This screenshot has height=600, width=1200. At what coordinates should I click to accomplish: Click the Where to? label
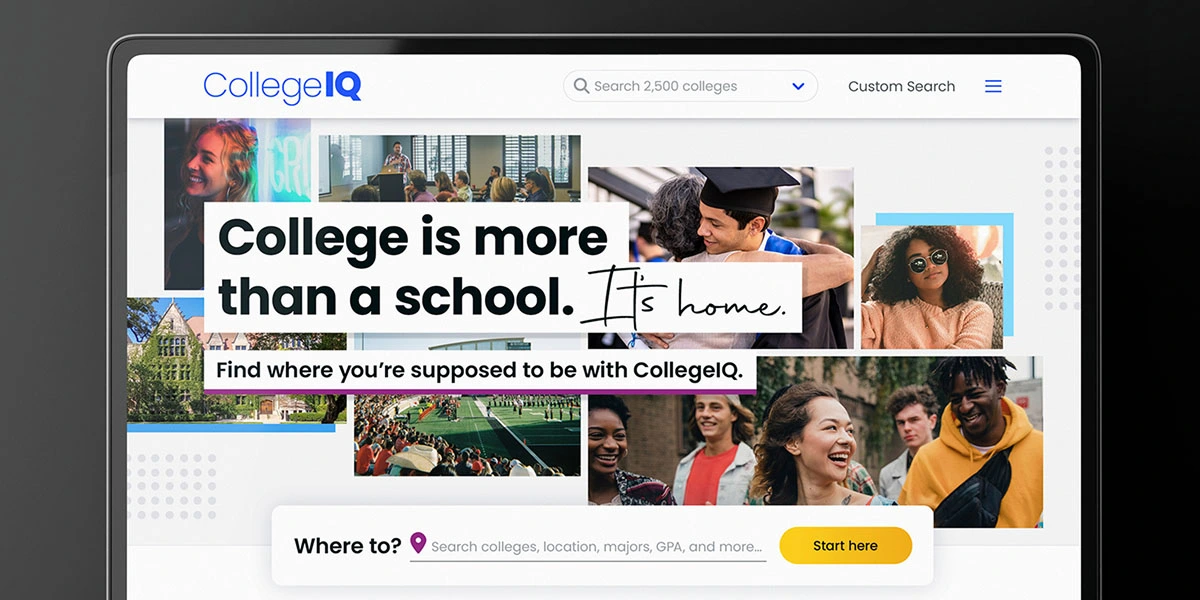tap(347, 546)
